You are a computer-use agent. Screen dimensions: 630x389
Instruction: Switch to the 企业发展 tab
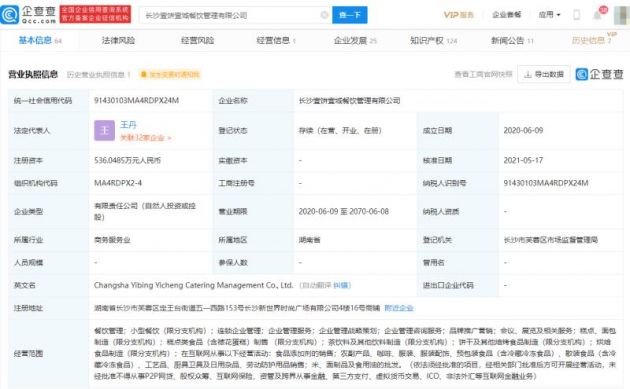coord(355,40)
